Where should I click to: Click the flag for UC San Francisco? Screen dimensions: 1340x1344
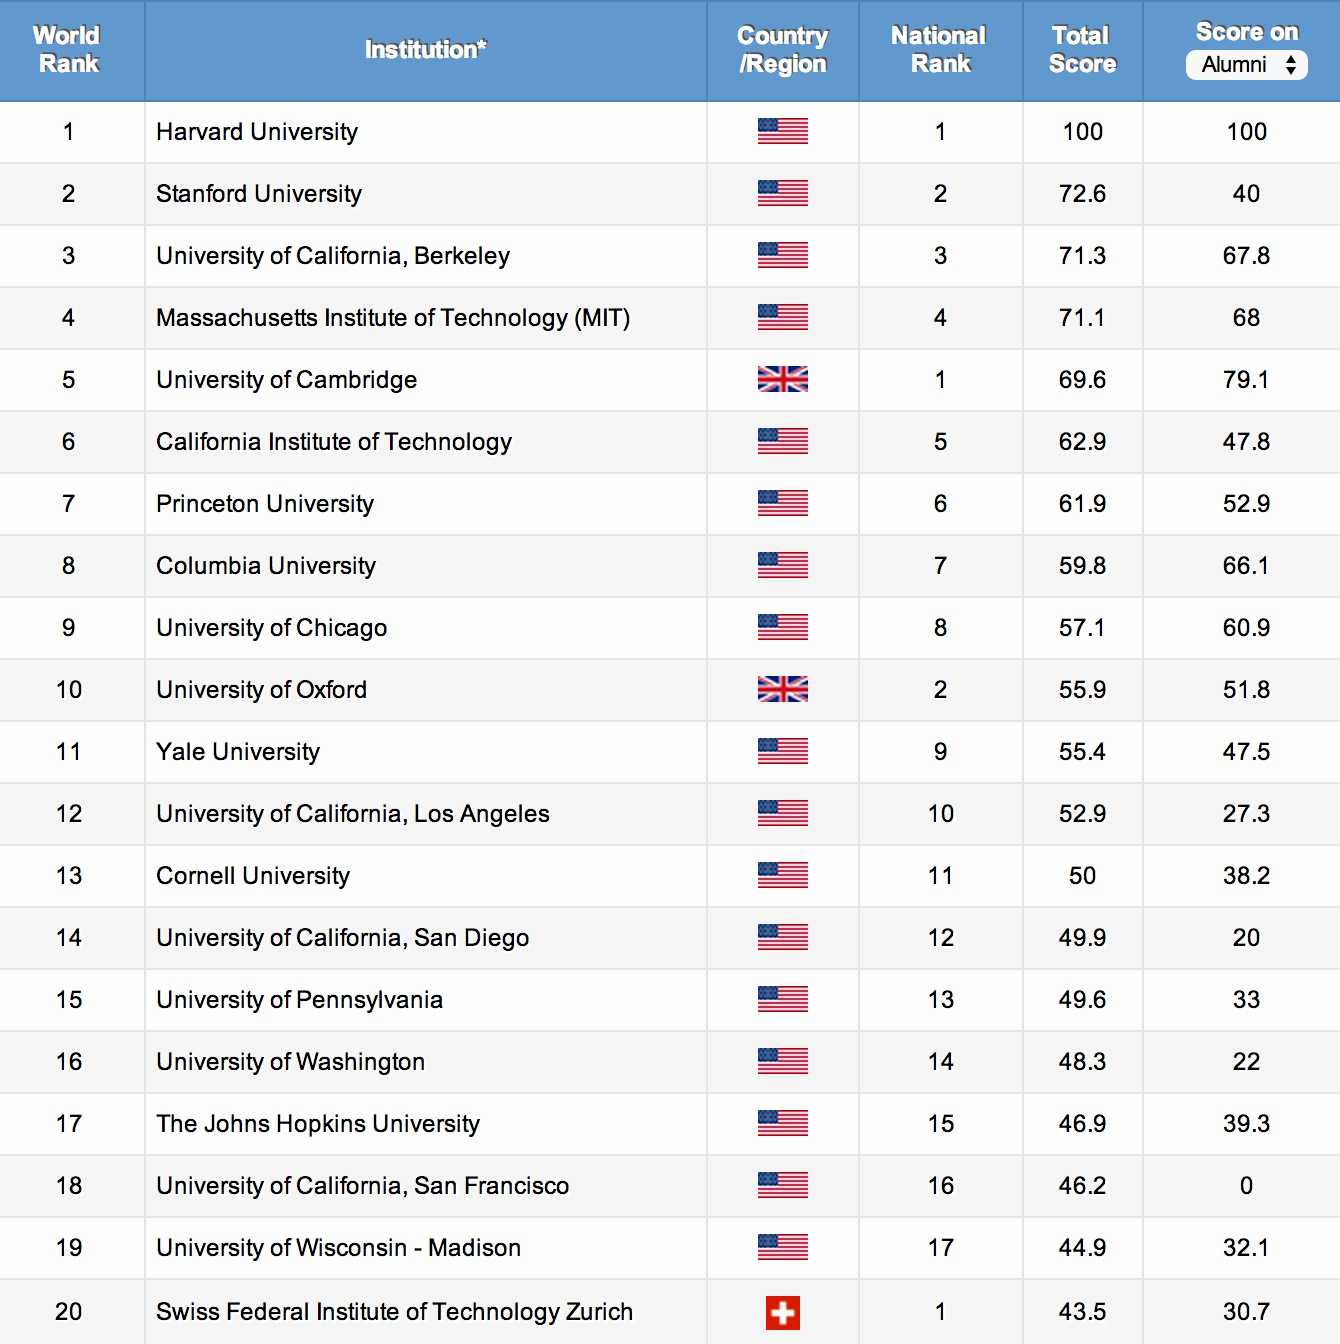coord(783,1185)
